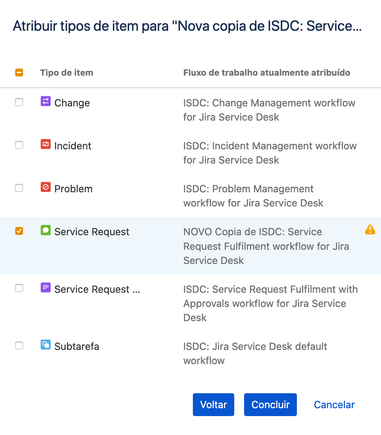Check the Subtarefa checkbox
Viewport: 381px width, 435px height.
(19, 346)
